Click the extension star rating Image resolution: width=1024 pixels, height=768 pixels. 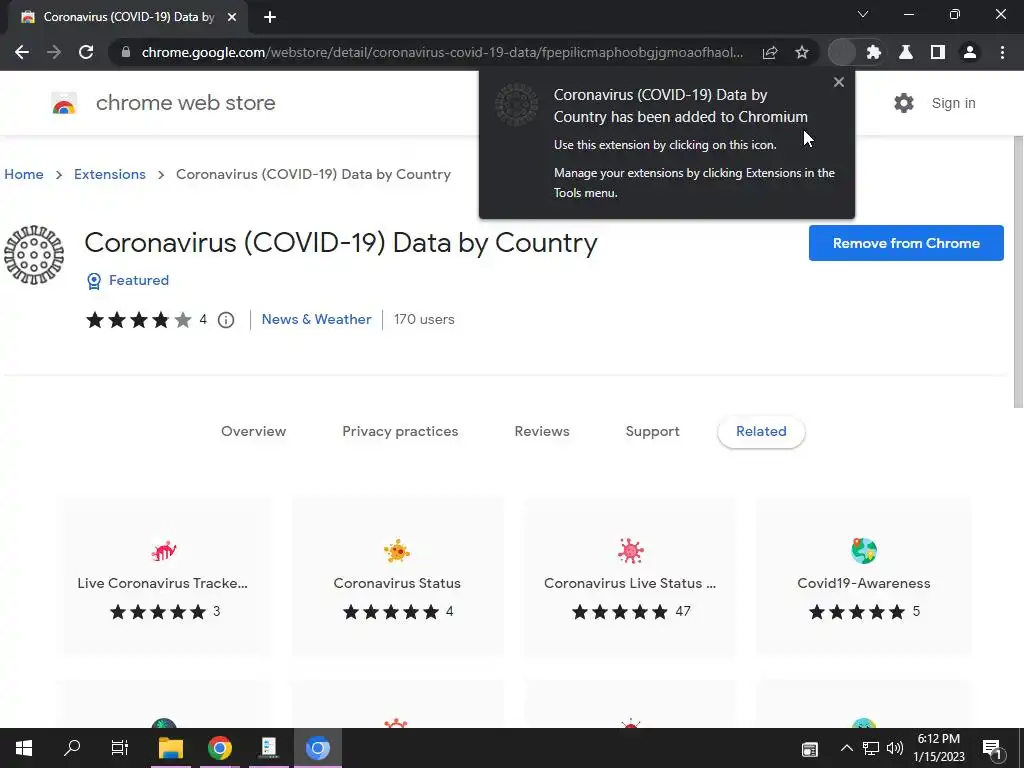138,320
